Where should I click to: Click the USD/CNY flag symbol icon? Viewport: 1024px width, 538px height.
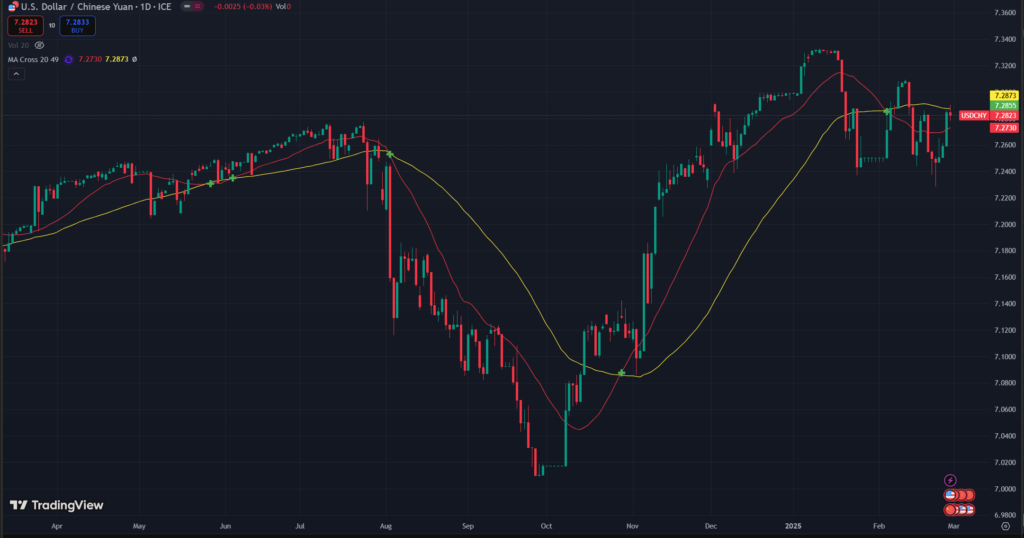coord(12,6)
